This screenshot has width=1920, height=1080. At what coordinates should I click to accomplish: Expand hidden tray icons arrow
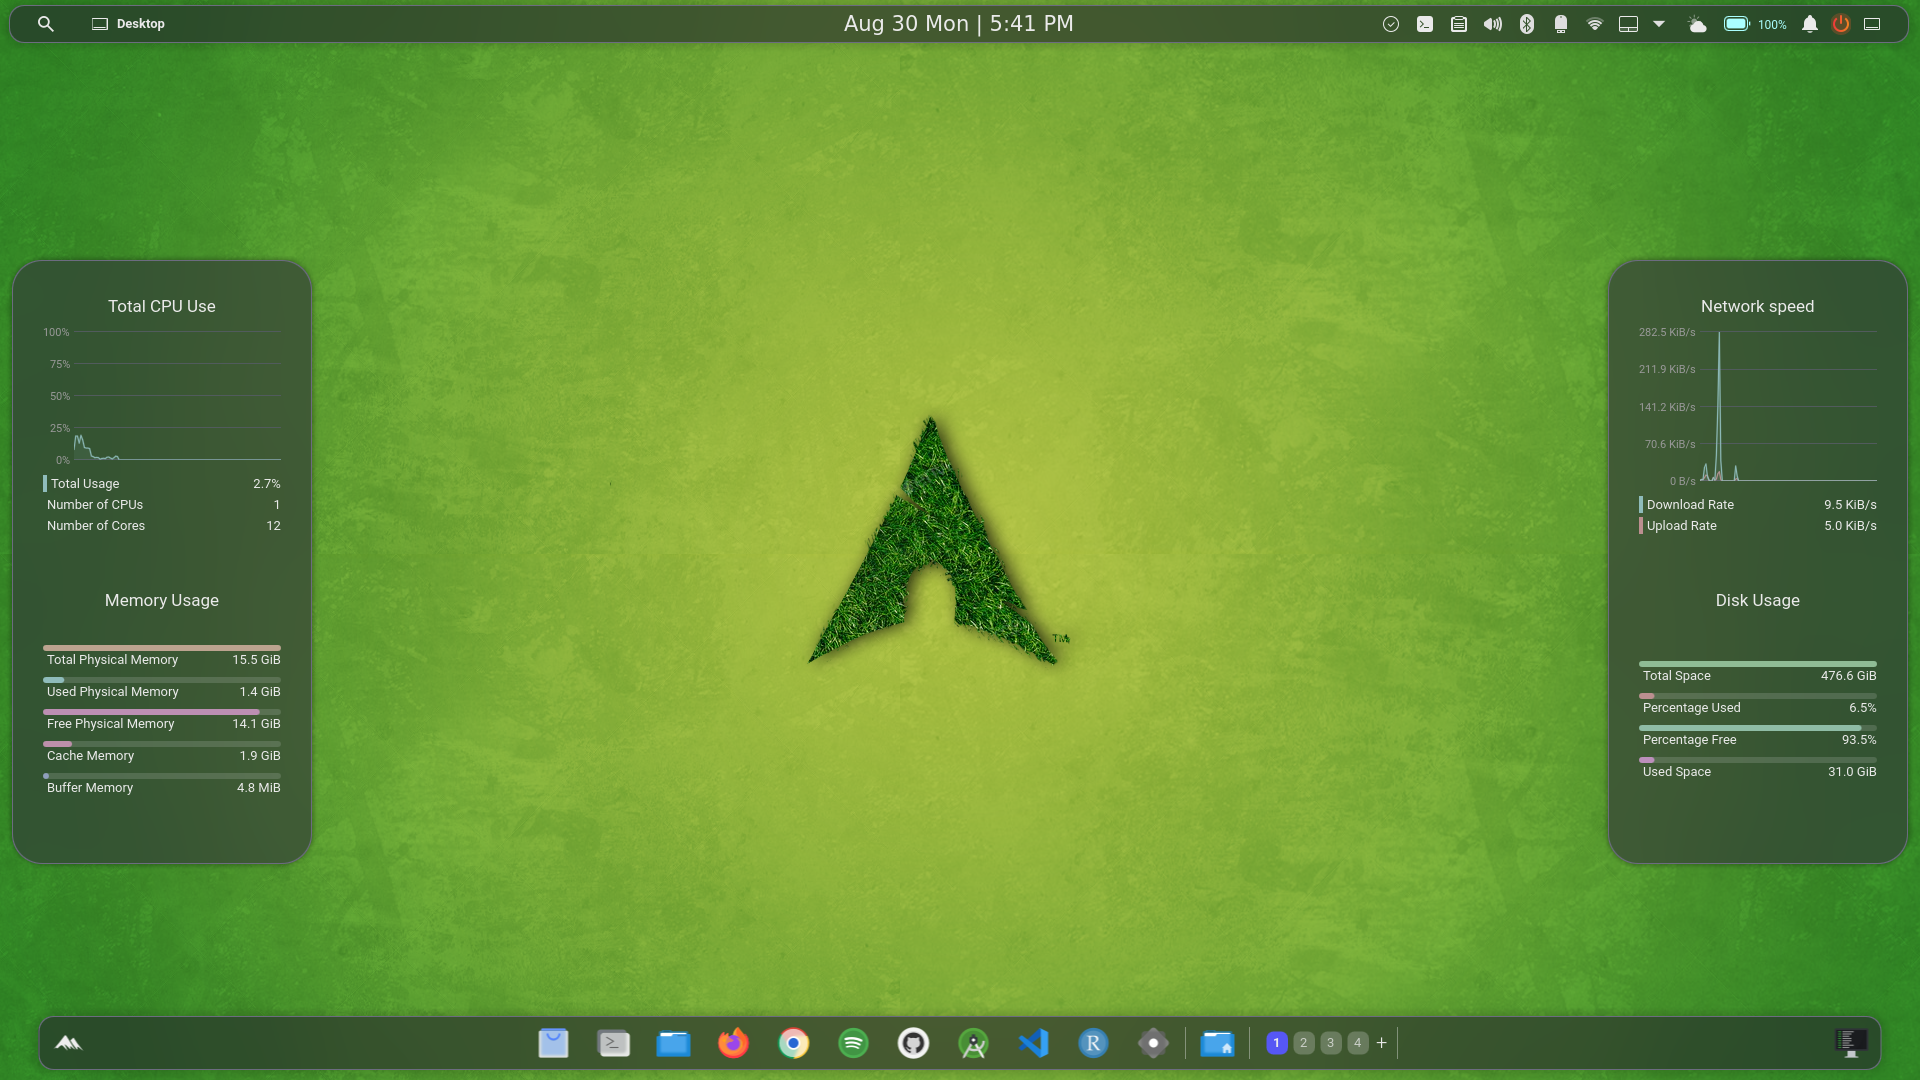click(x=1659, y=24)
